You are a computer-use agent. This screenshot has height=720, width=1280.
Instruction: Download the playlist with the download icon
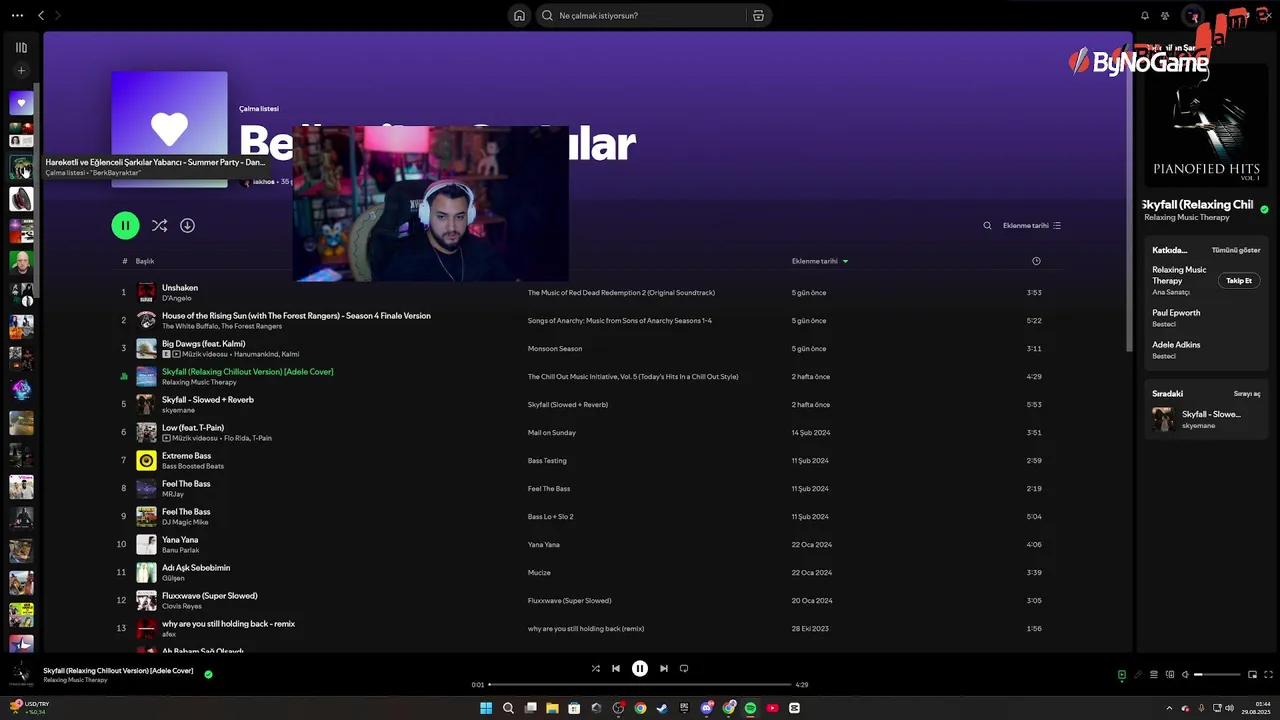187,225
